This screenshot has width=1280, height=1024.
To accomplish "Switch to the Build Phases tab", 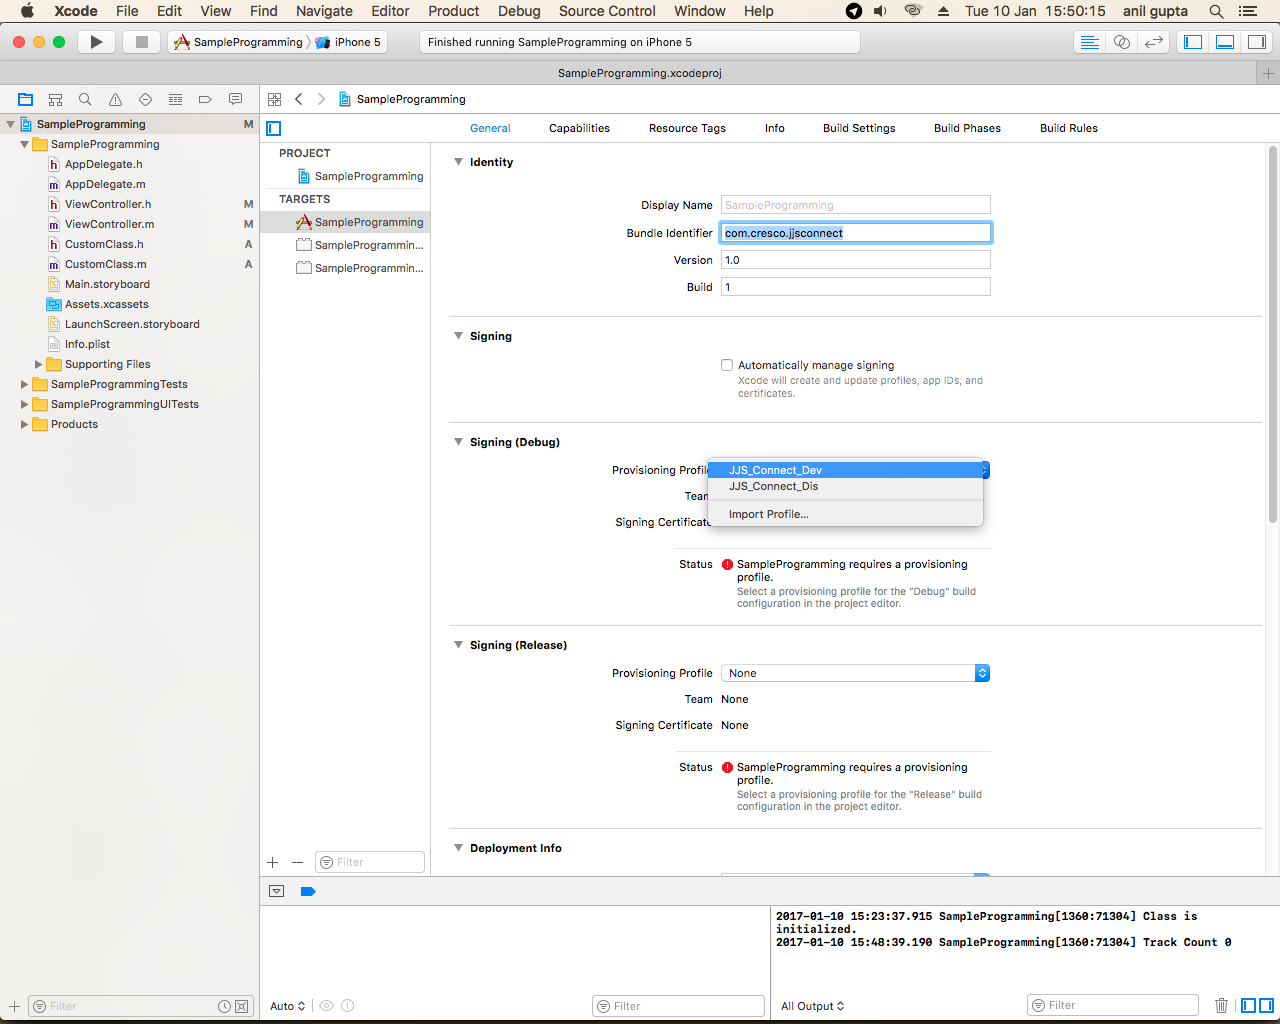I will [x=967, y=128].
